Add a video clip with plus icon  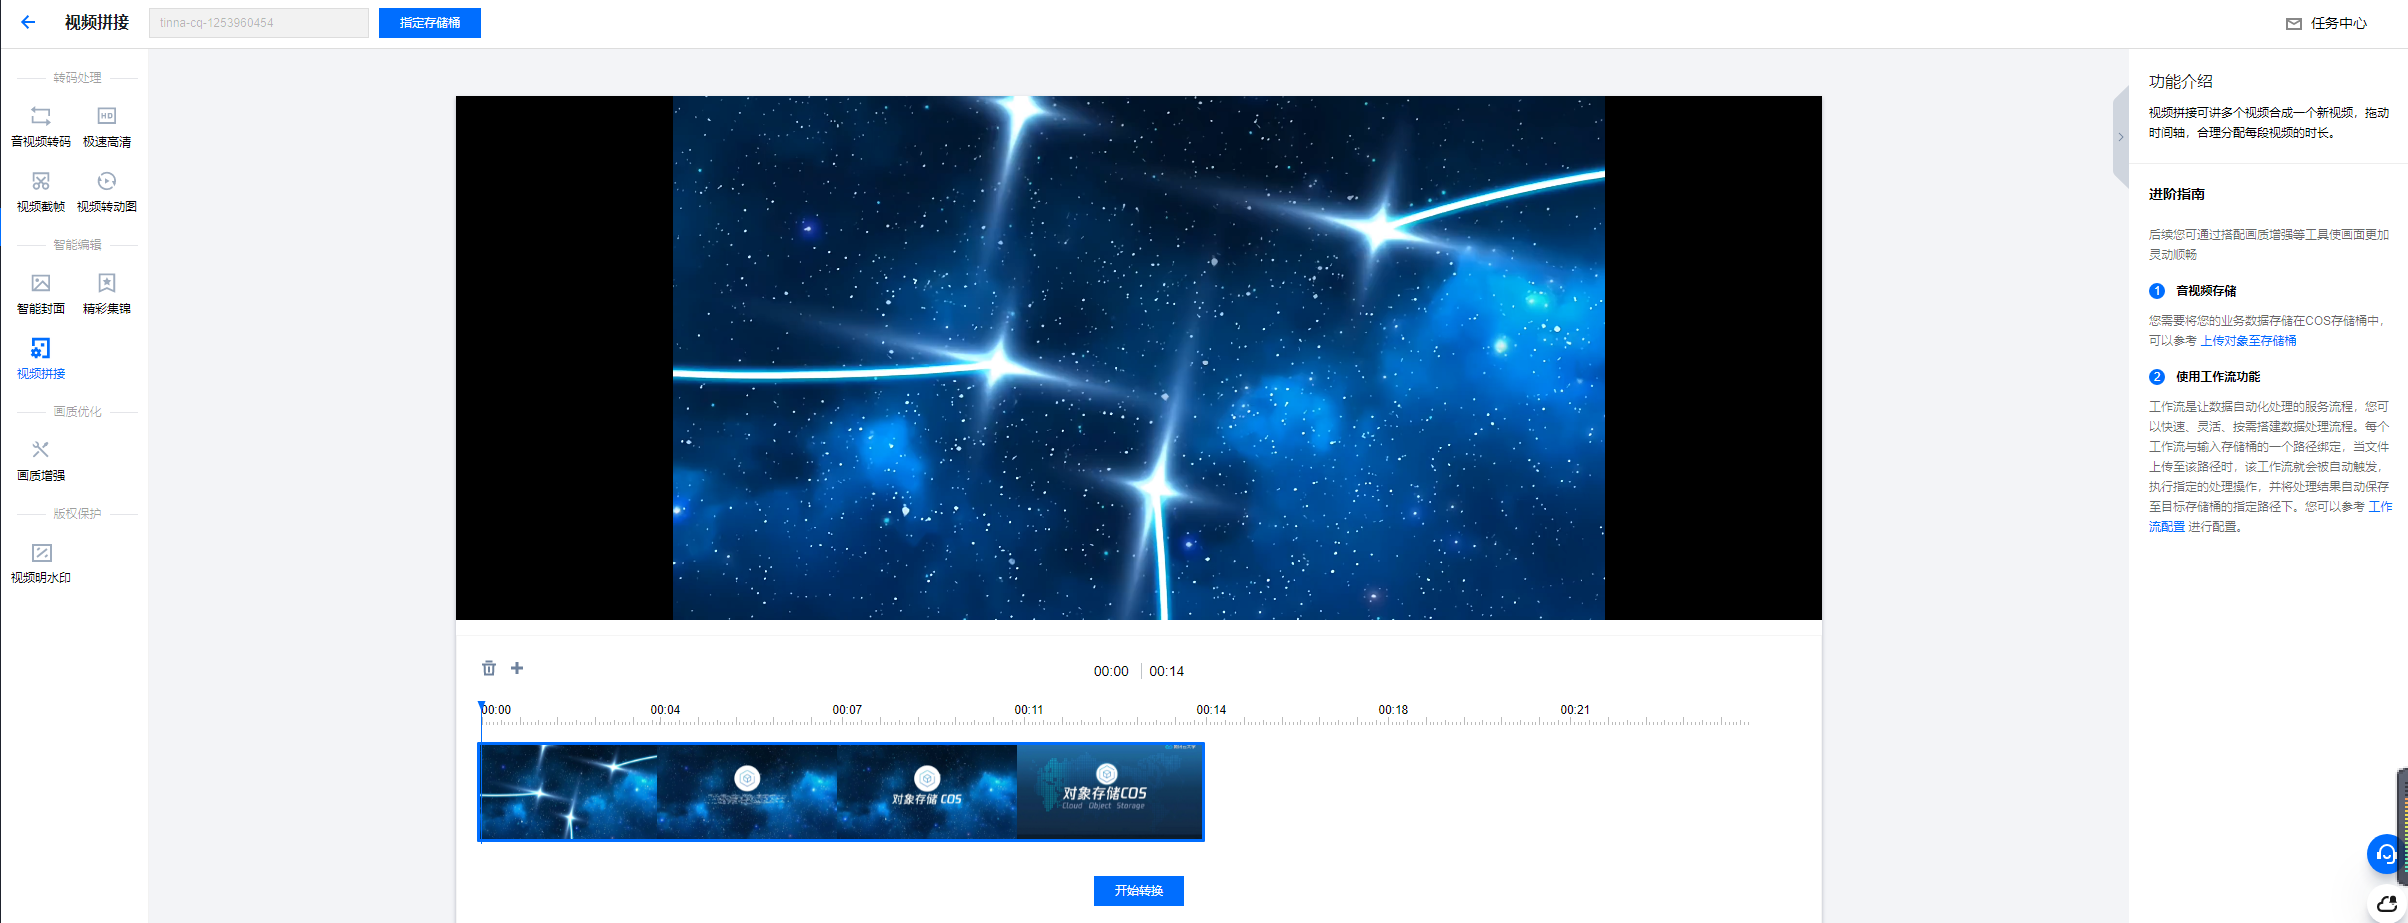pyautogui.click(x=517, y=668)
